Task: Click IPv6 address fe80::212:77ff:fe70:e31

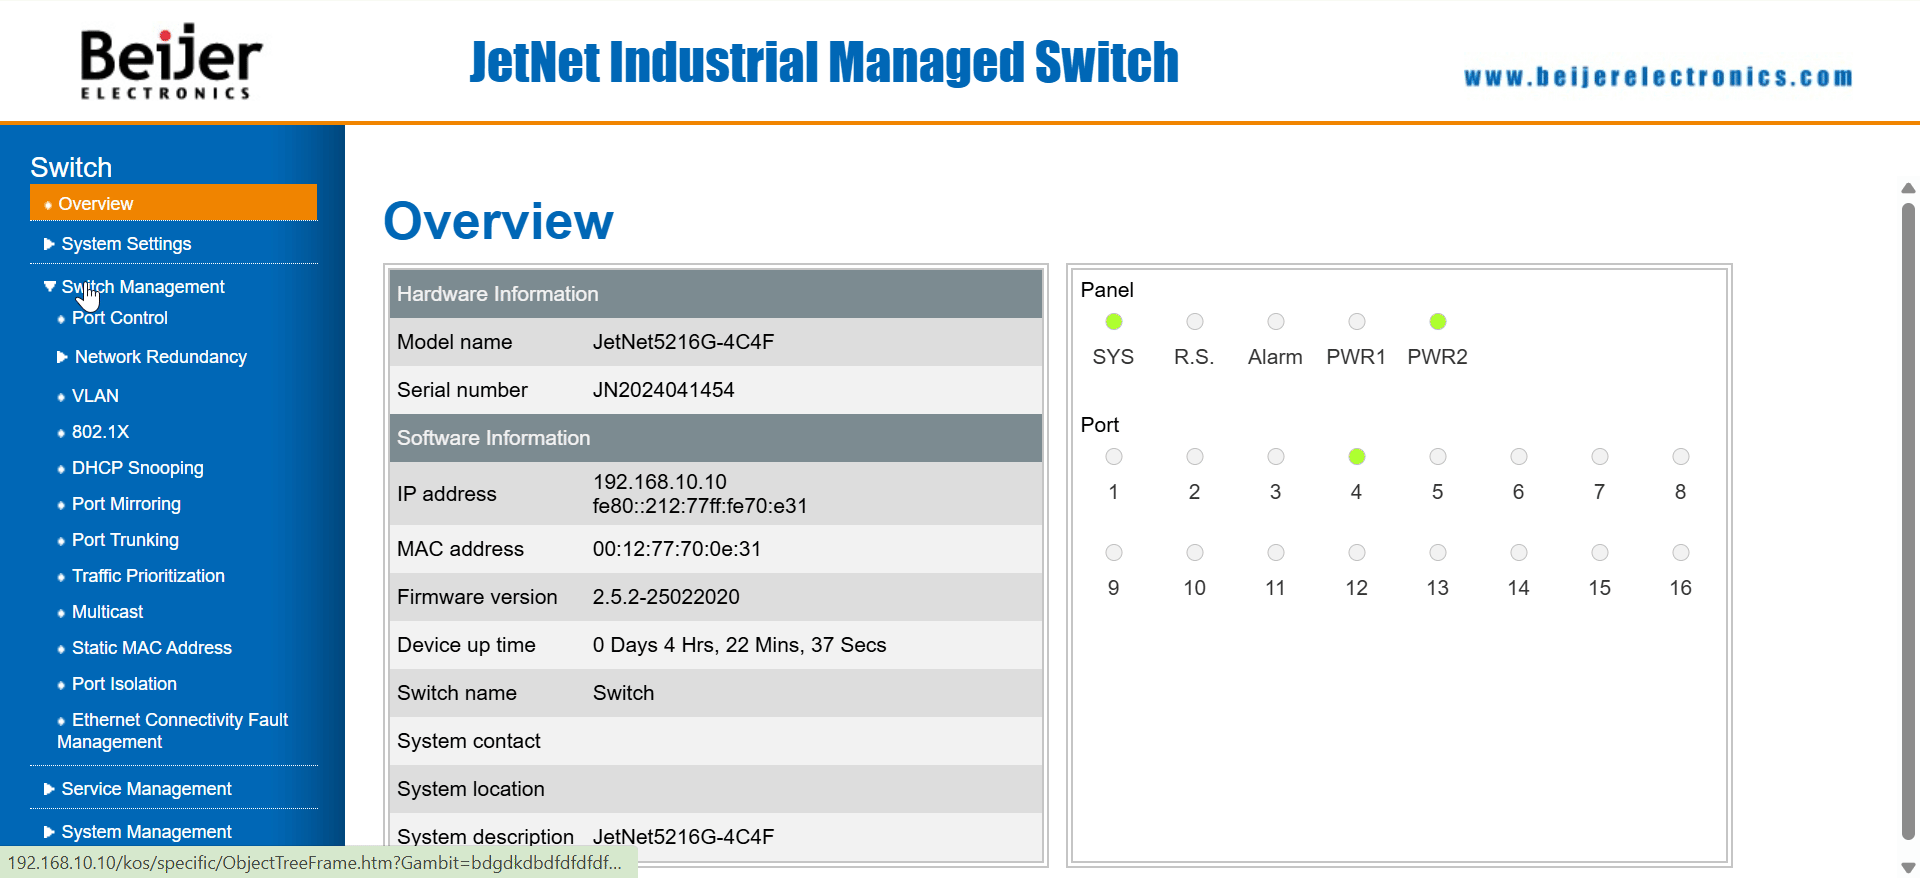Action: [699, 506]
